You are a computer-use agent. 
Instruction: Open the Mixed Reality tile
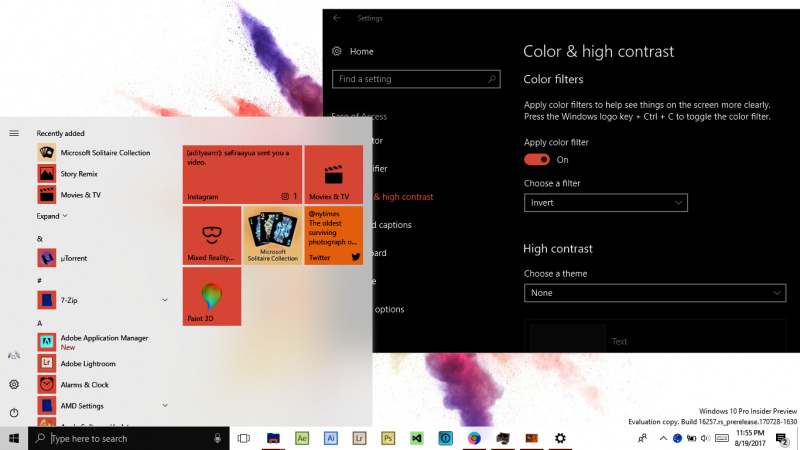[212, 235]
